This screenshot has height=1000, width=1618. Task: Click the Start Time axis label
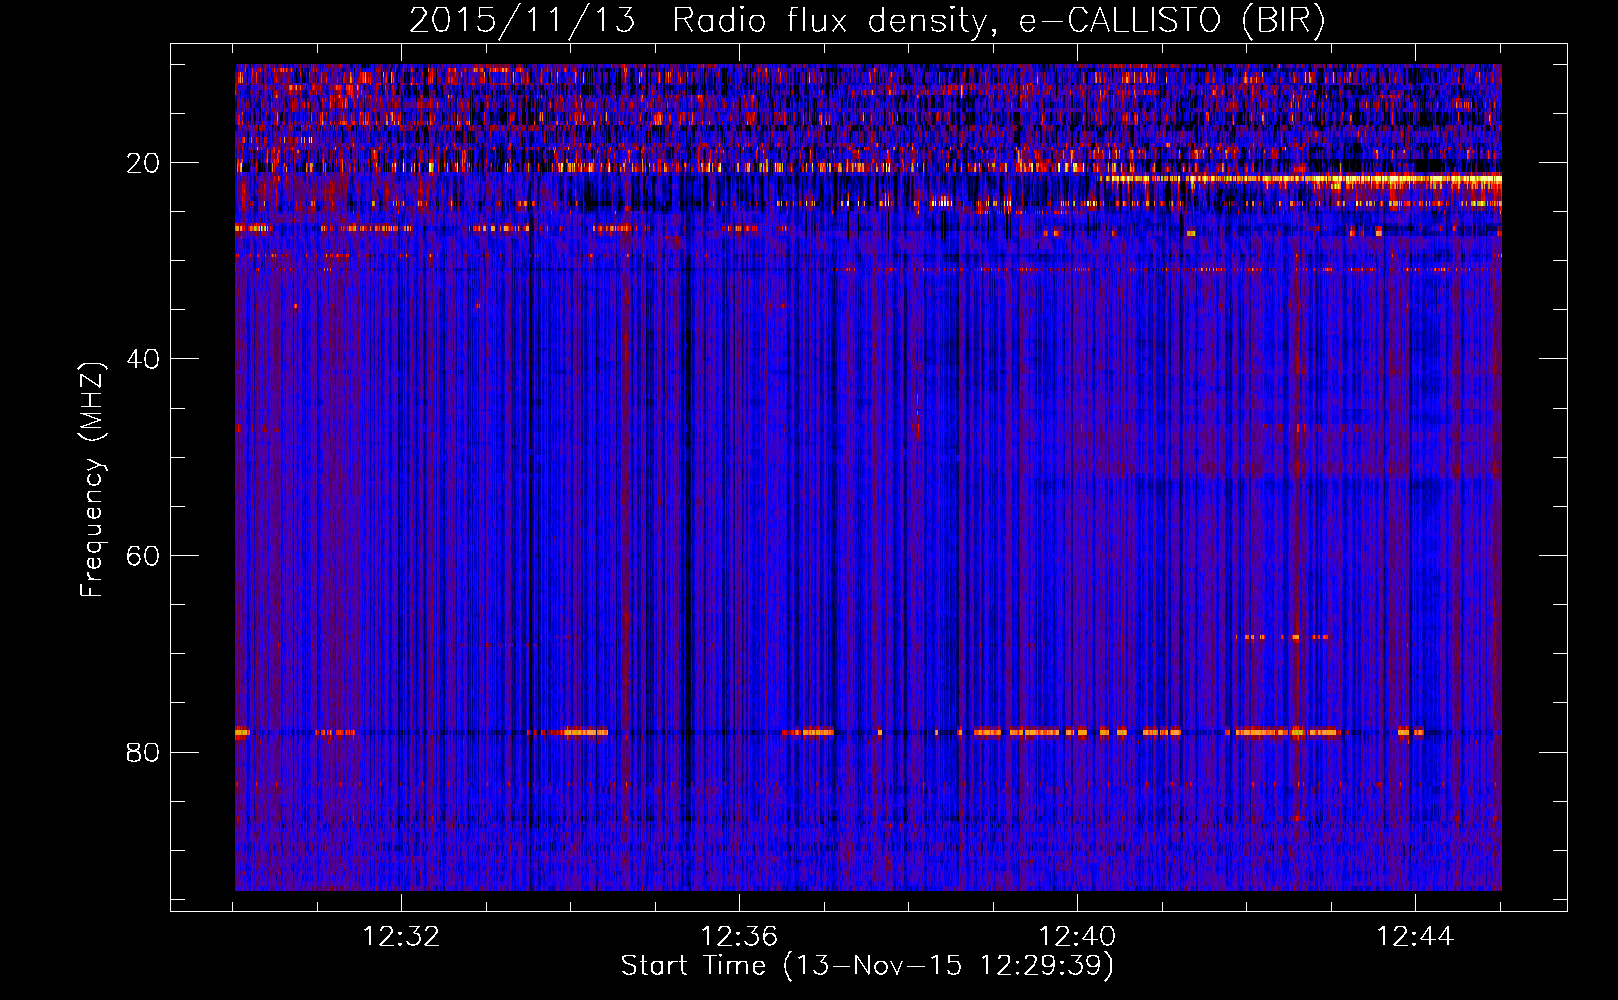(867, 966)
